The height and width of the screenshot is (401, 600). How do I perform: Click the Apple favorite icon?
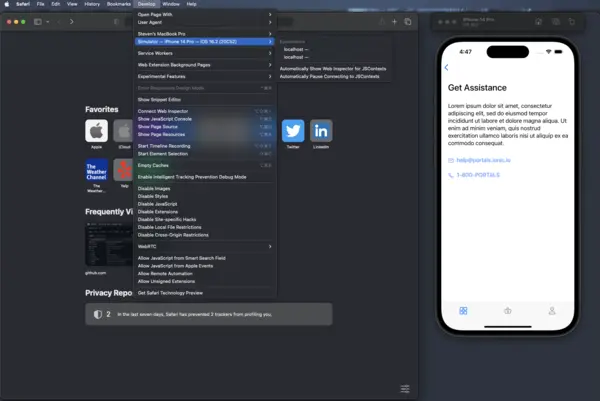pos(96,131)
